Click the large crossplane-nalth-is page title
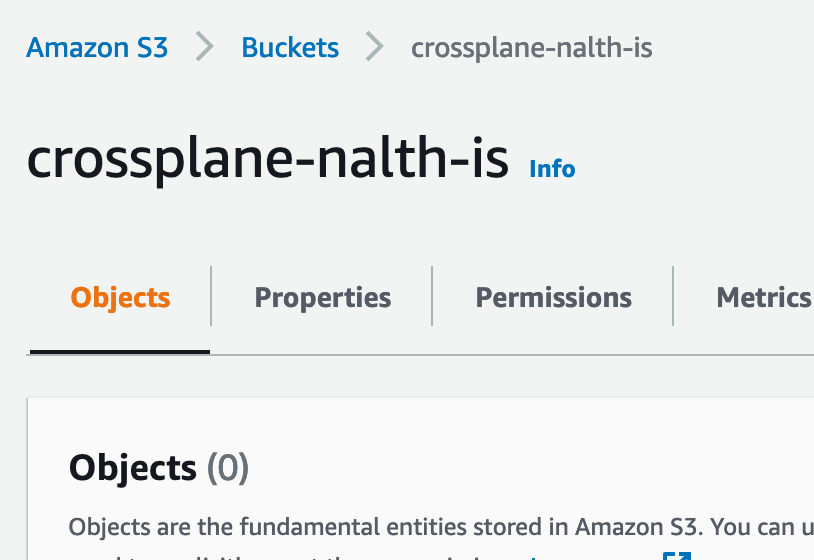Viewport: 814px width, 560px height. click(x=267, y=159)
